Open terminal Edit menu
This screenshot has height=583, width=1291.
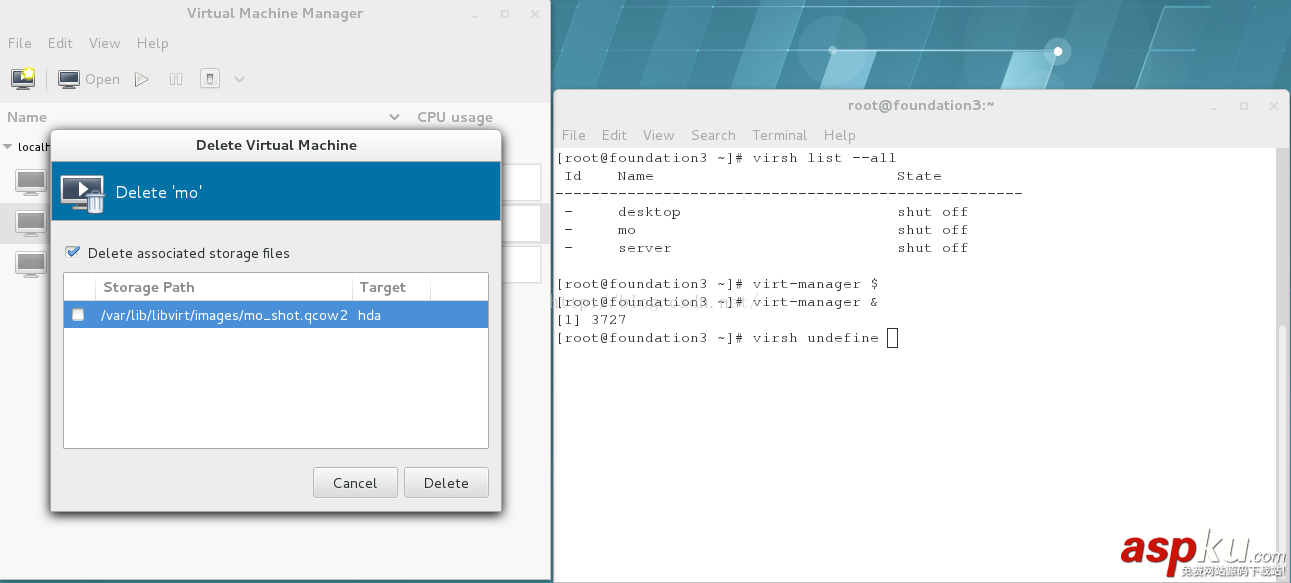pyautogui.click(x=614, y=135)
